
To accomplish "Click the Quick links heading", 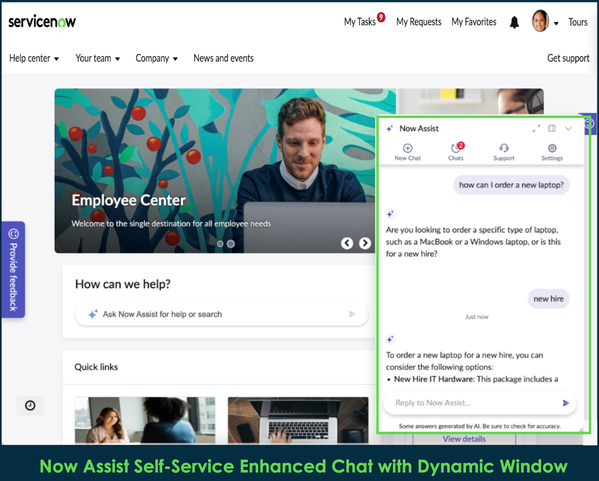I will click(x=96, y=367).
